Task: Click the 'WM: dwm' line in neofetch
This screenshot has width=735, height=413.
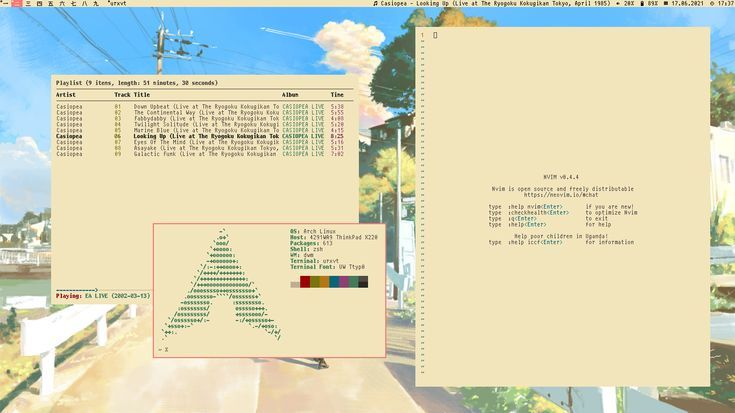Action: click(x=301, y=255)
